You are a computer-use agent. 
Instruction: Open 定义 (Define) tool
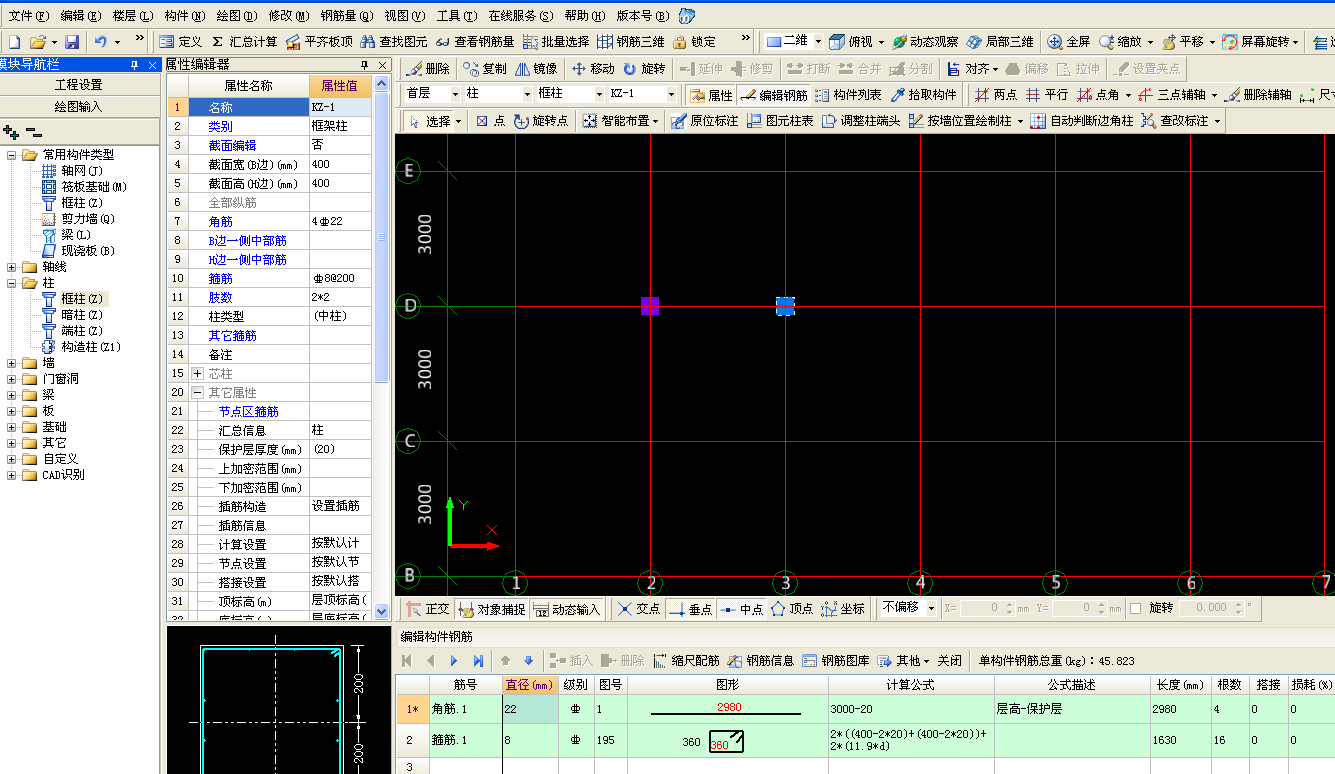[181, 42]
